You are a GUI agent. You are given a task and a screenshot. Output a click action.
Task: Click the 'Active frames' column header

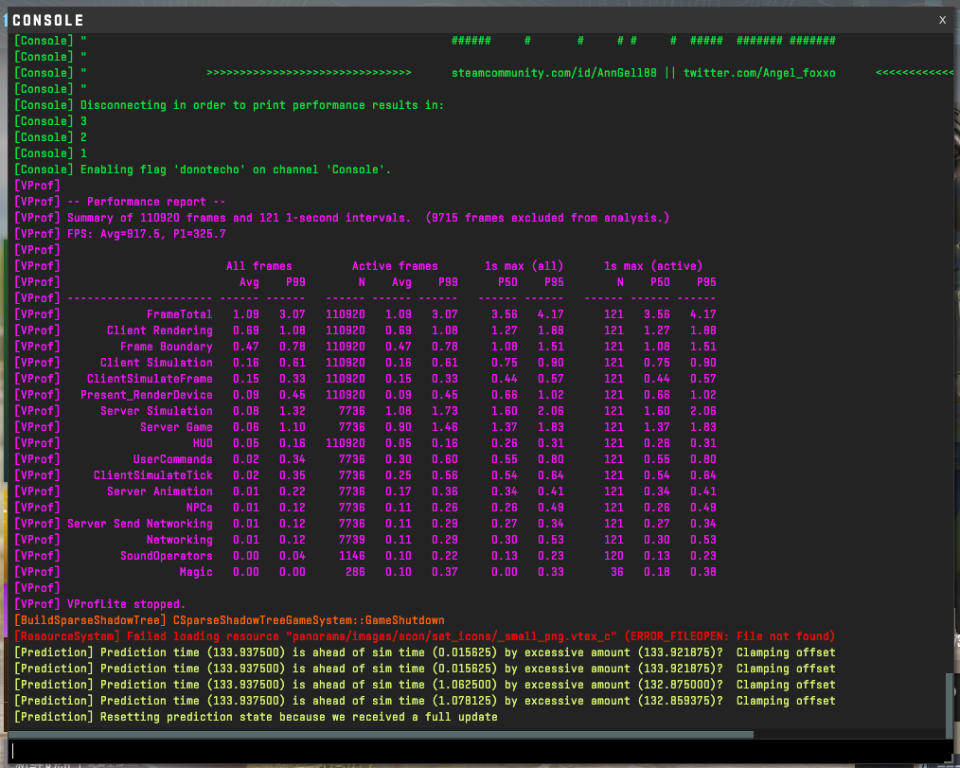[395, 266]
